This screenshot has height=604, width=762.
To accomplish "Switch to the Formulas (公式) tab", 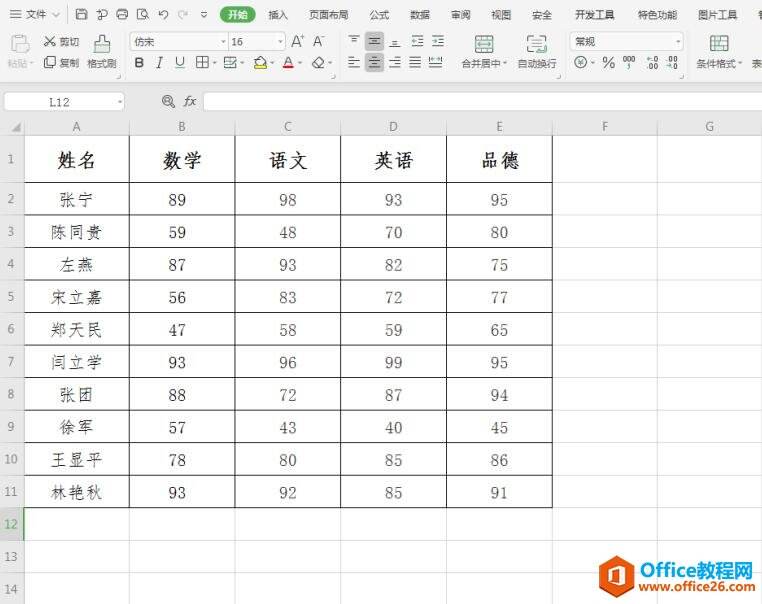I will pos(379,15).
